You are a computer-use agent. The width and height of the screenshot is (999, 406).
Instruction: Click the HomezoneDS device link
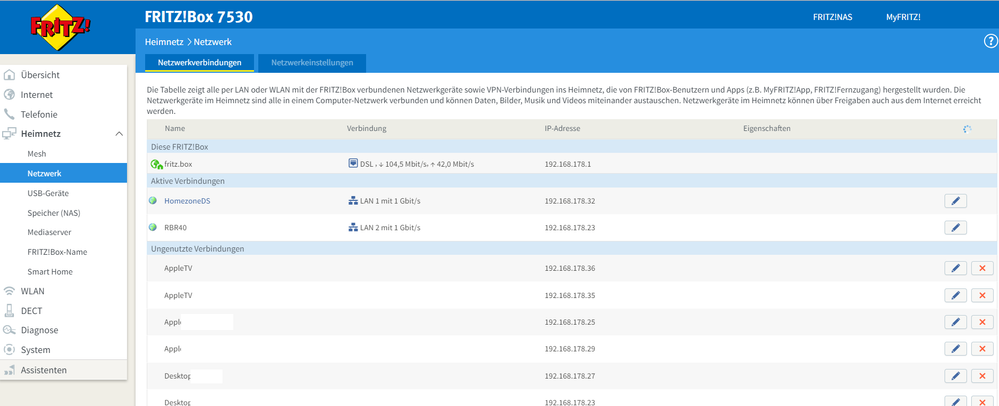pos(187,201)
